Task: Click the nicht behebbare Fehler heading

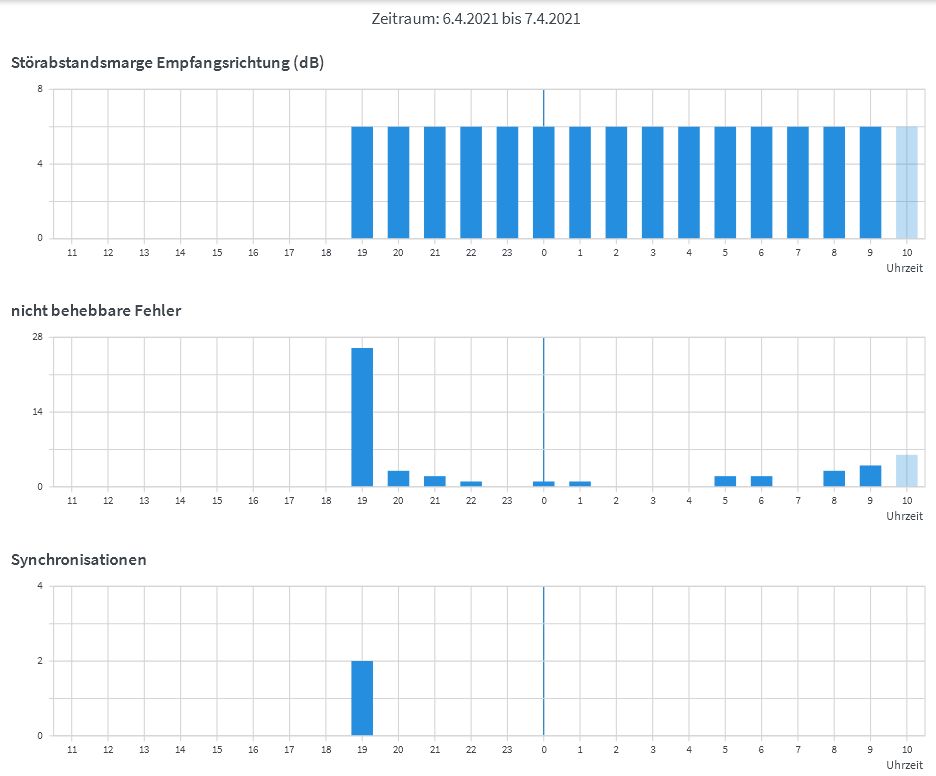Action: click(96, 311)
